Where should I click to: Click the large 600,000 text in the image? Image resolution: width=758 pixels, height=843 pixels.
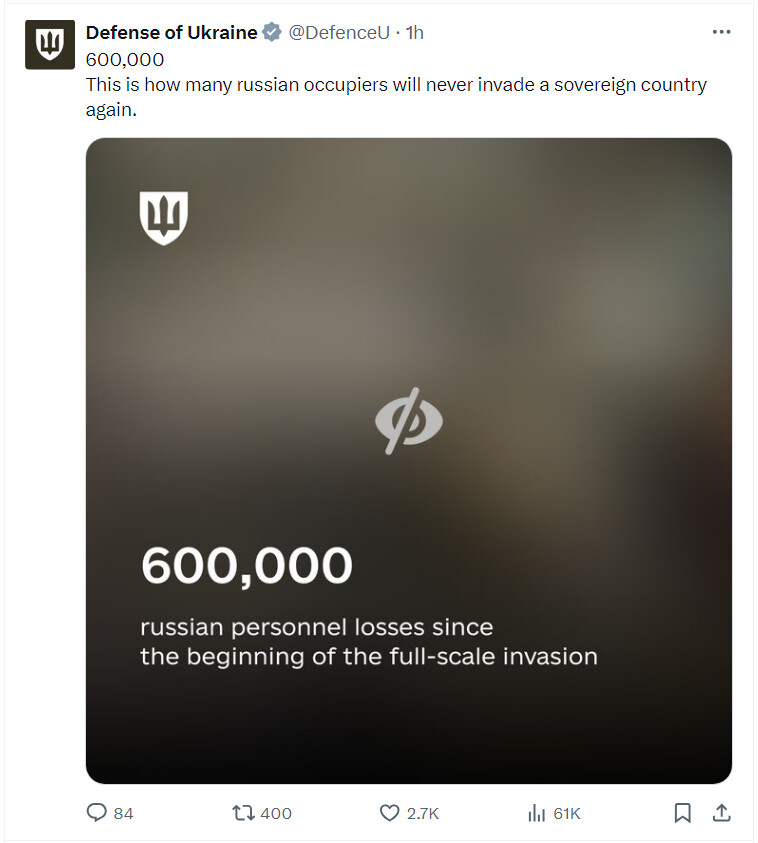click(247, 566)
